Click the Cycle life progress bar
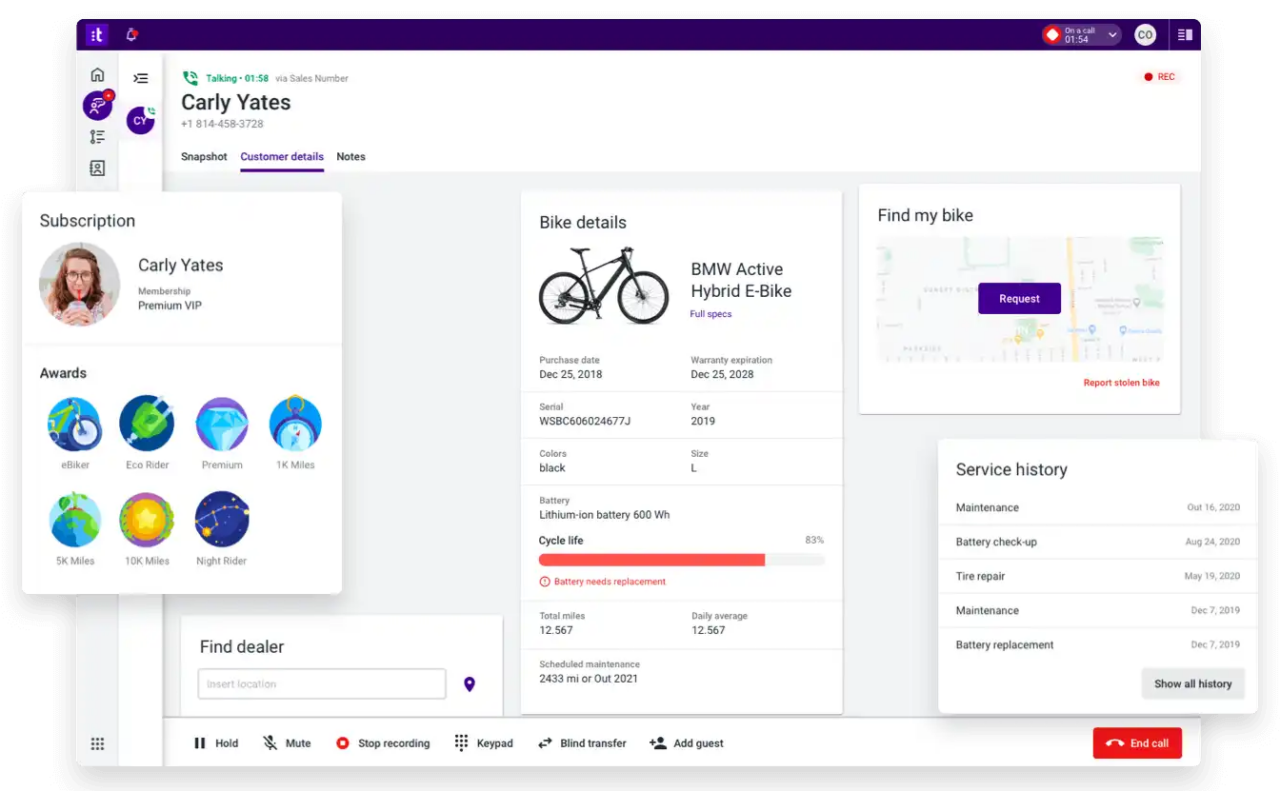Screen dimensions: 1280x791 [682, 560]
